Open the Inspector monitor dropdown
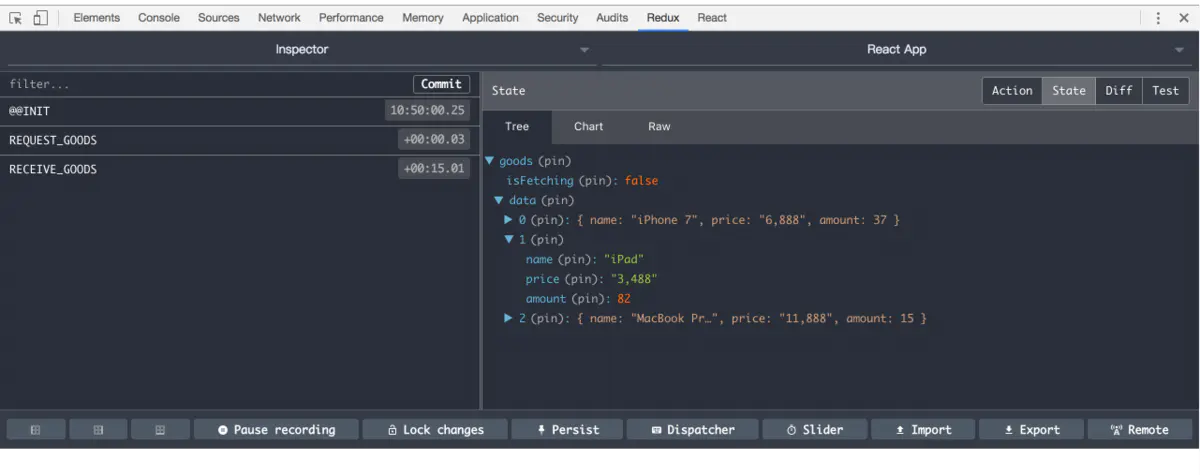 301,49
